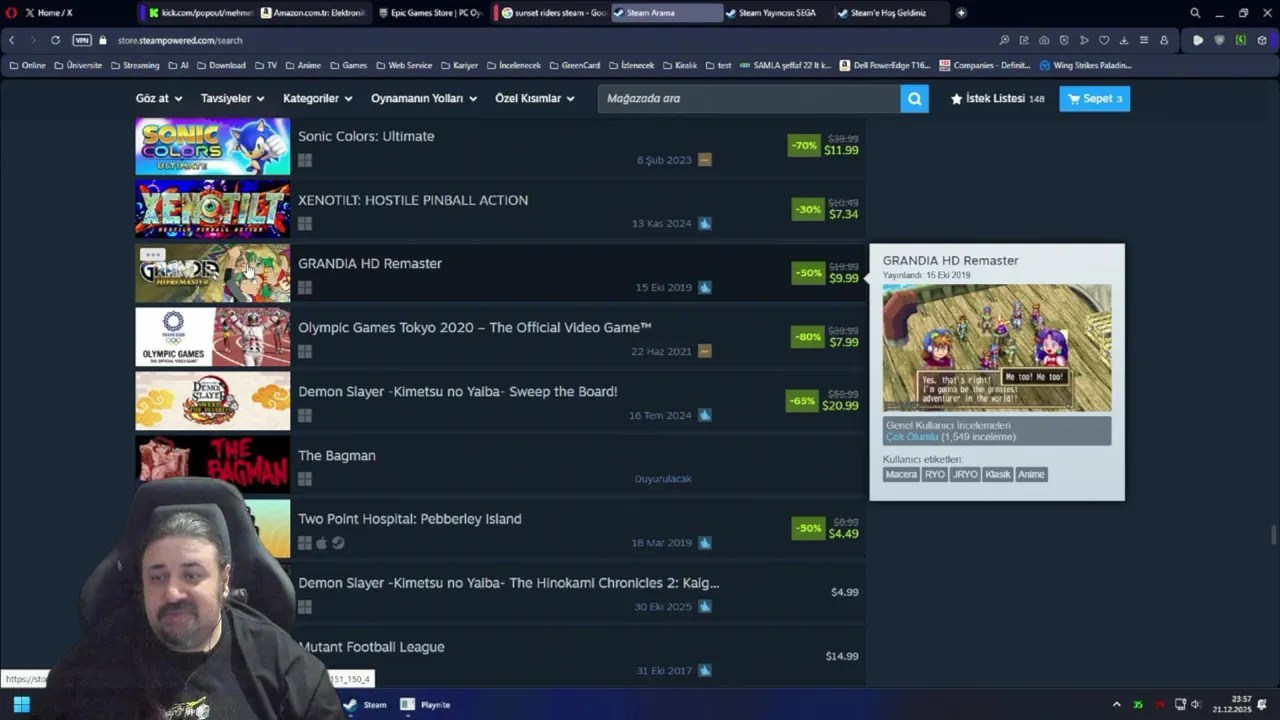Expand the Özel Kısımlar dropdown
This screenshot has height=720, width=1280.
(x=535, y=98)
